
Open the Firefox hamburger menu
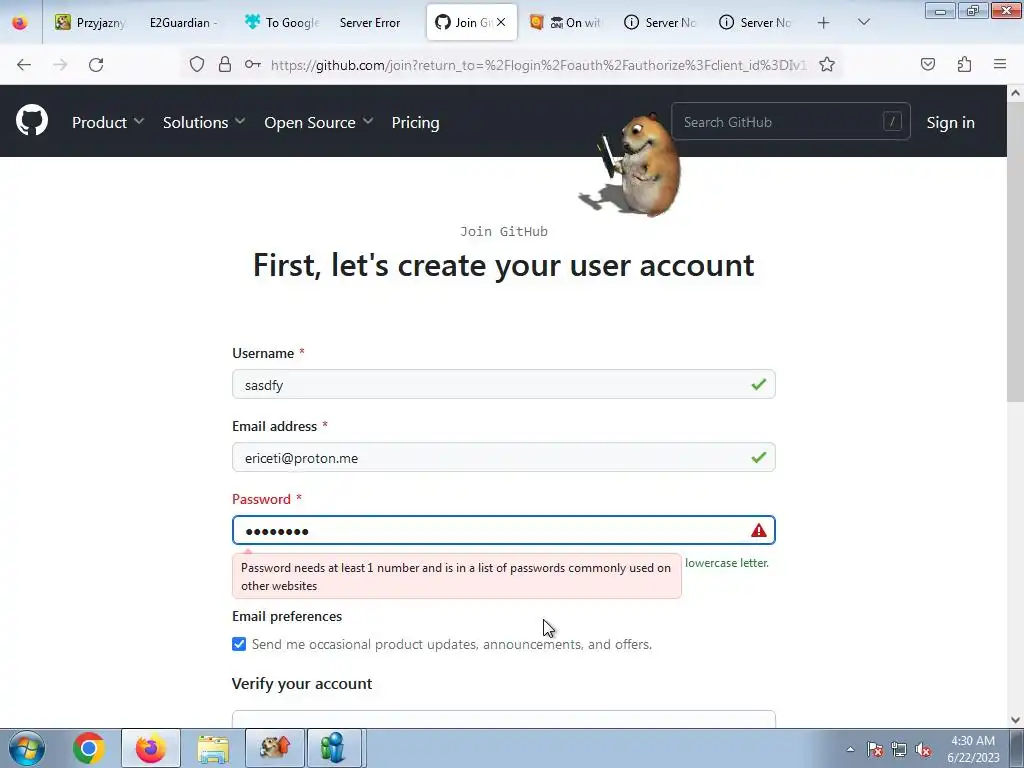pos(1000,64)
